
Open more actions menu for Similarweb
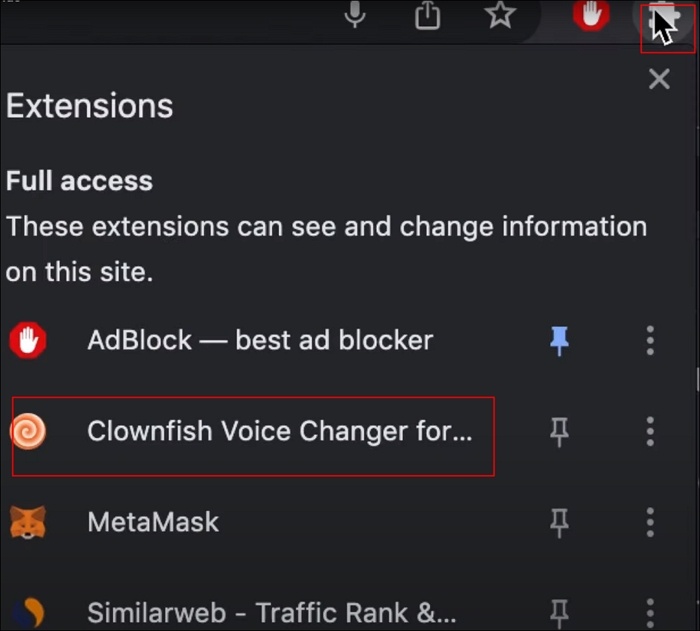tap(650, 612)
